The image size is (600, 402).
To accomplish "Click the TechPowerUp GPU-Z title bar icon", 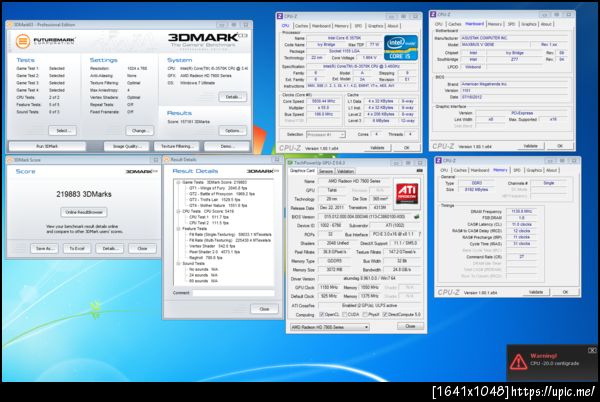I will click(290, 163).
